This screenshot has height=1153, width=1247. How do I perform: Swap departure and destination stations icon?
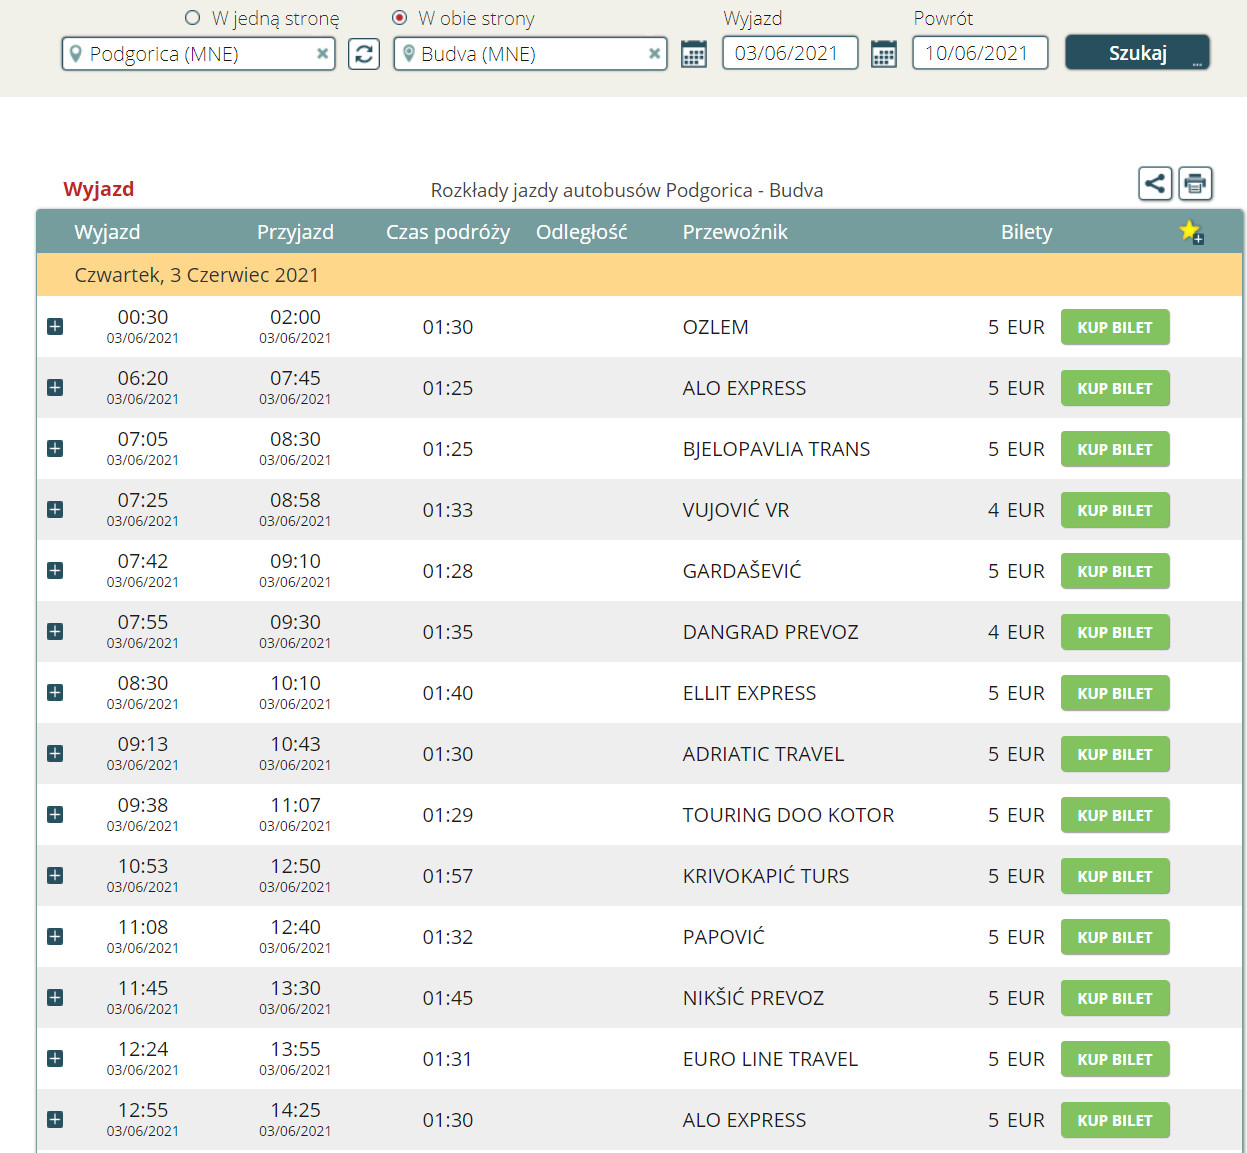[x=364, y=54]
